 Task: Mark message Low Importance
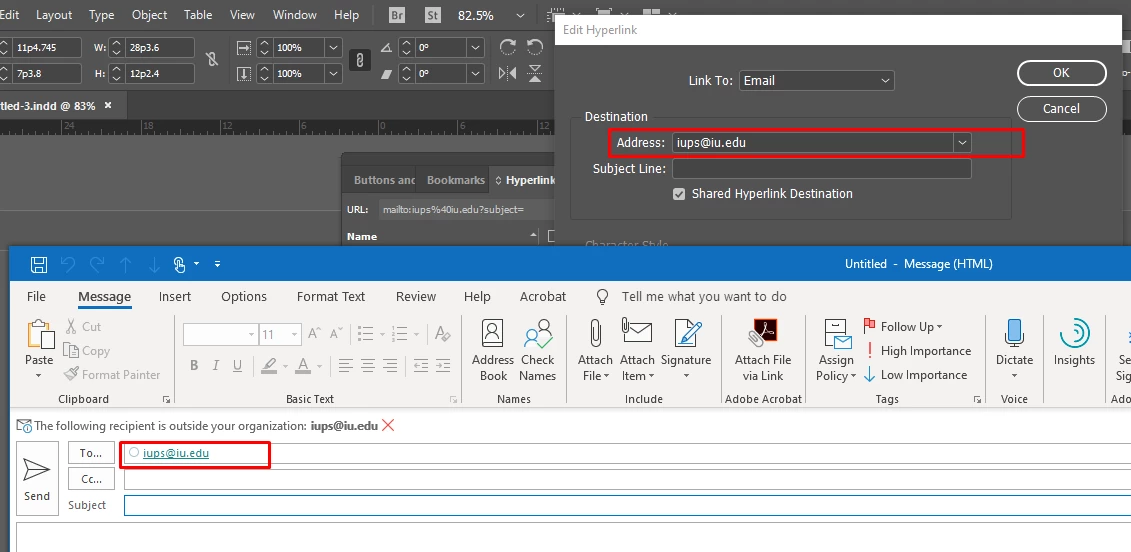(x=915, y=374)
